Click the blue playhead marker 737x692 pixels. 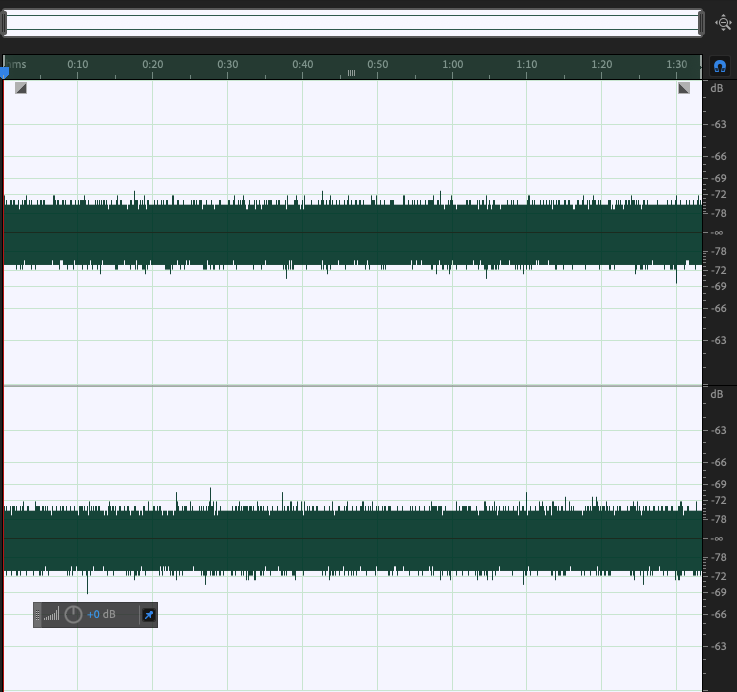click(x=4, y=72)
